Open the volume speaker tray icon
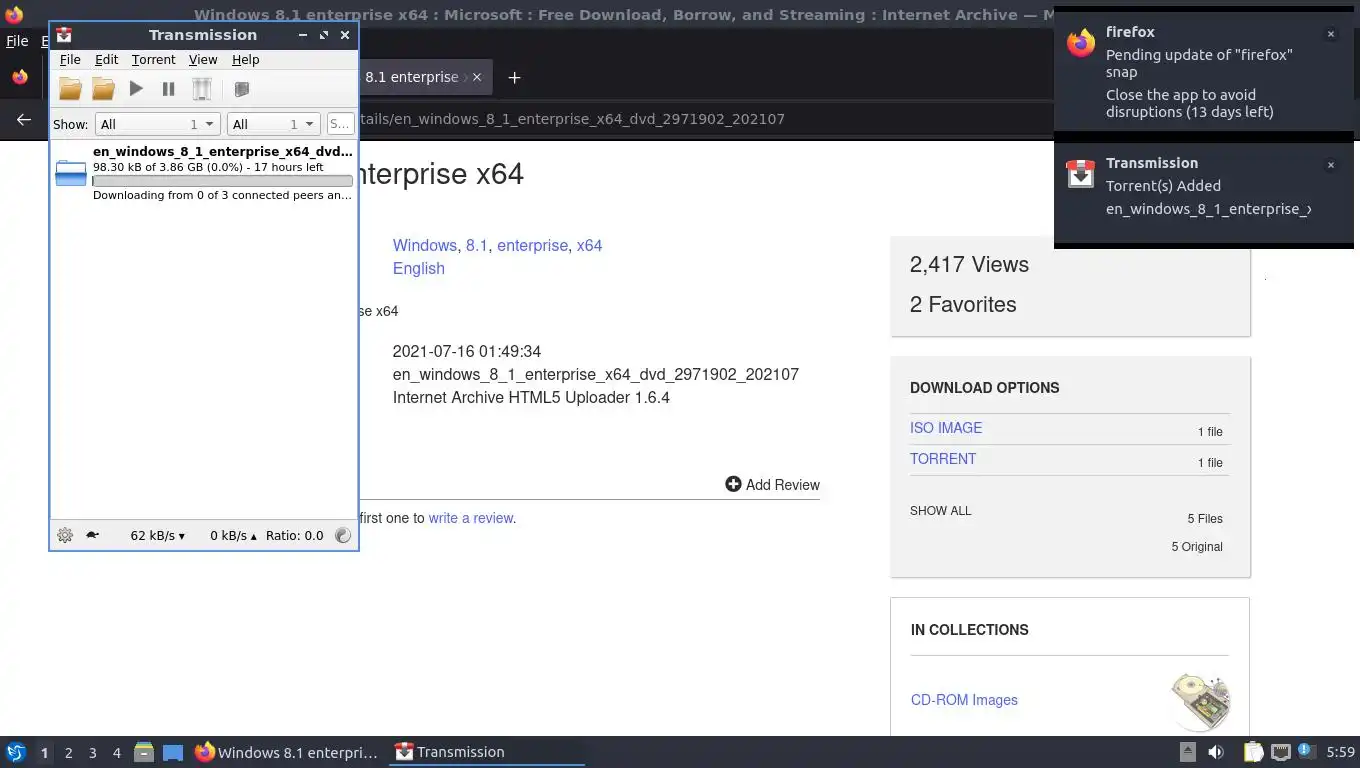1360x768 pixels. [x=1216, y=752]
